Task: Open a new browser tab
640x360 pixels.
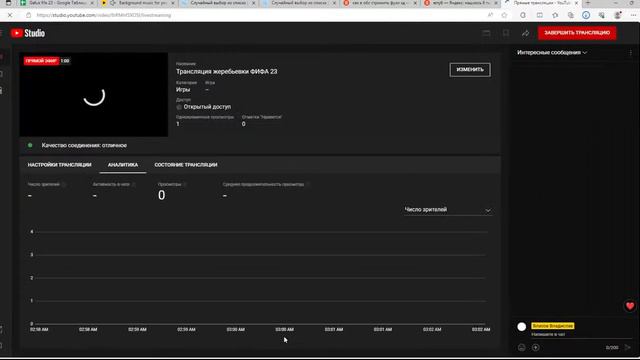Action: click(588, 3)
